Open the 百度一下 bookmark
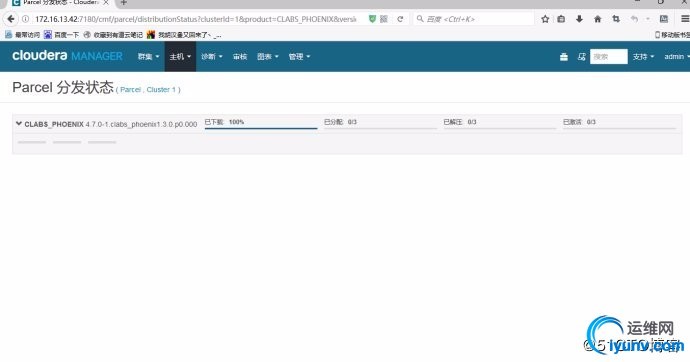690x362 pixels. point(62,35)
